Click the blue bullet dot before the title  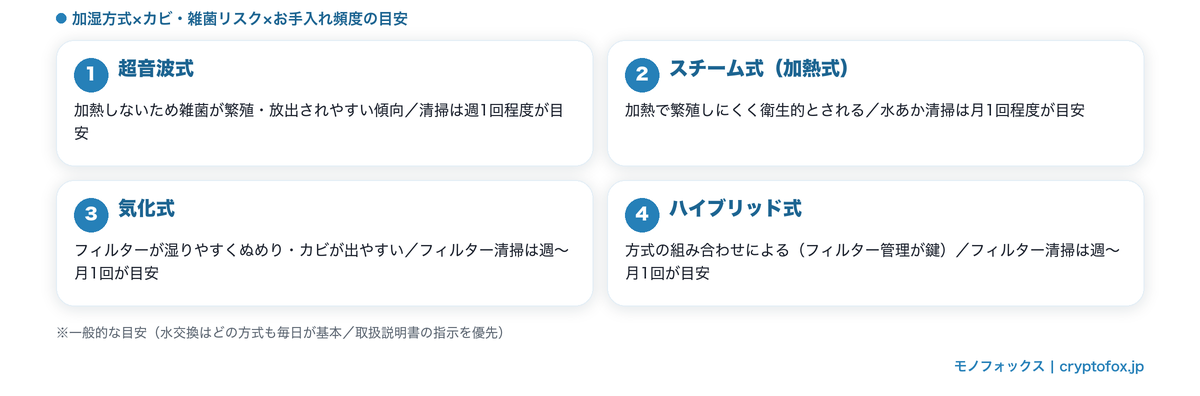pyautogui.click(x=62, y=19)
